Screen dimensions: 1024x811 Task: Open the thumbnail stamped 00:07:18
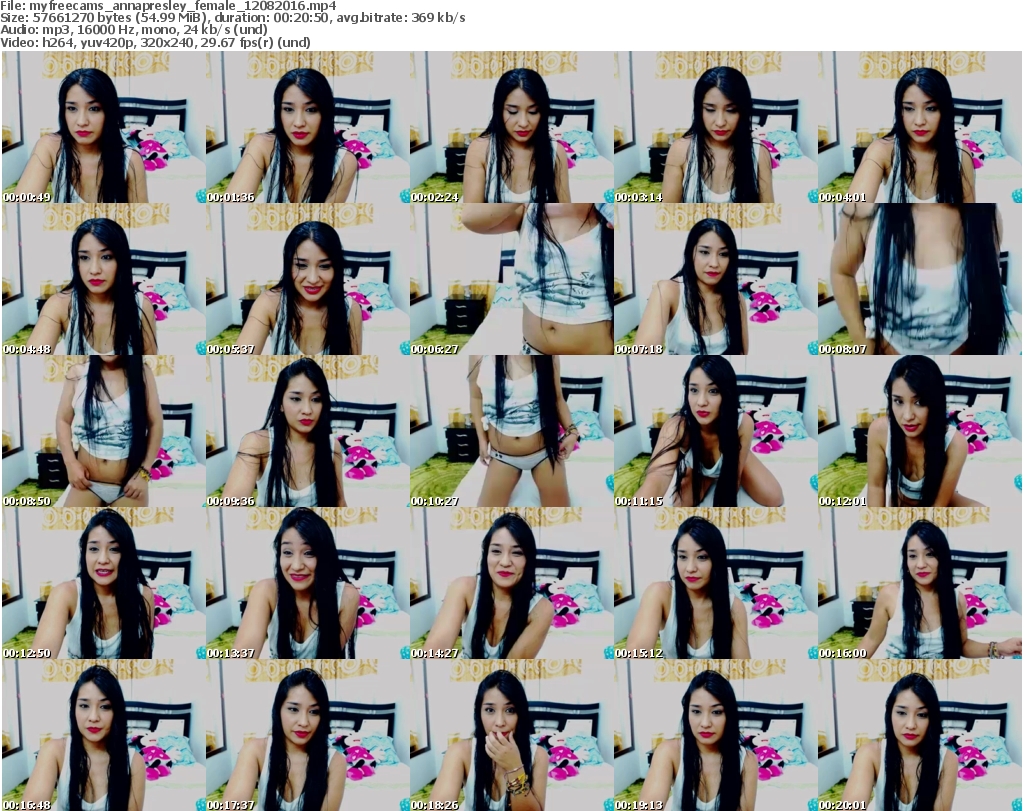tap(716, 279)
